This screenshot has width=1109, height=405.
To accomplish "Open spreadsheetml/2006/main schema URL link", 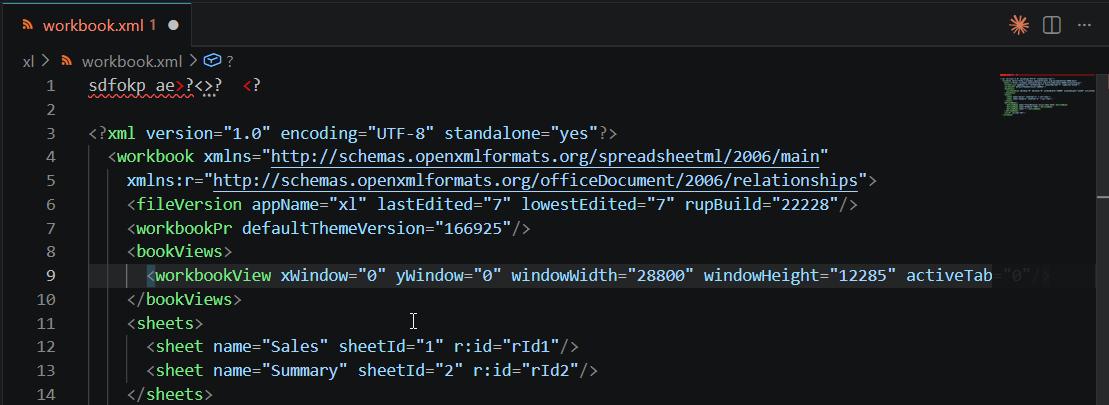I will [x=545, y=156].
